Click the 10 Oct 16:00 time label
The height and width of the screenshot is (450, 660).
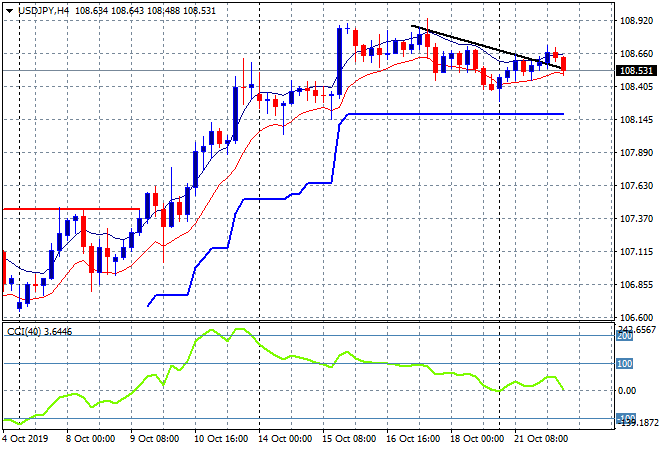pos(221,439)
